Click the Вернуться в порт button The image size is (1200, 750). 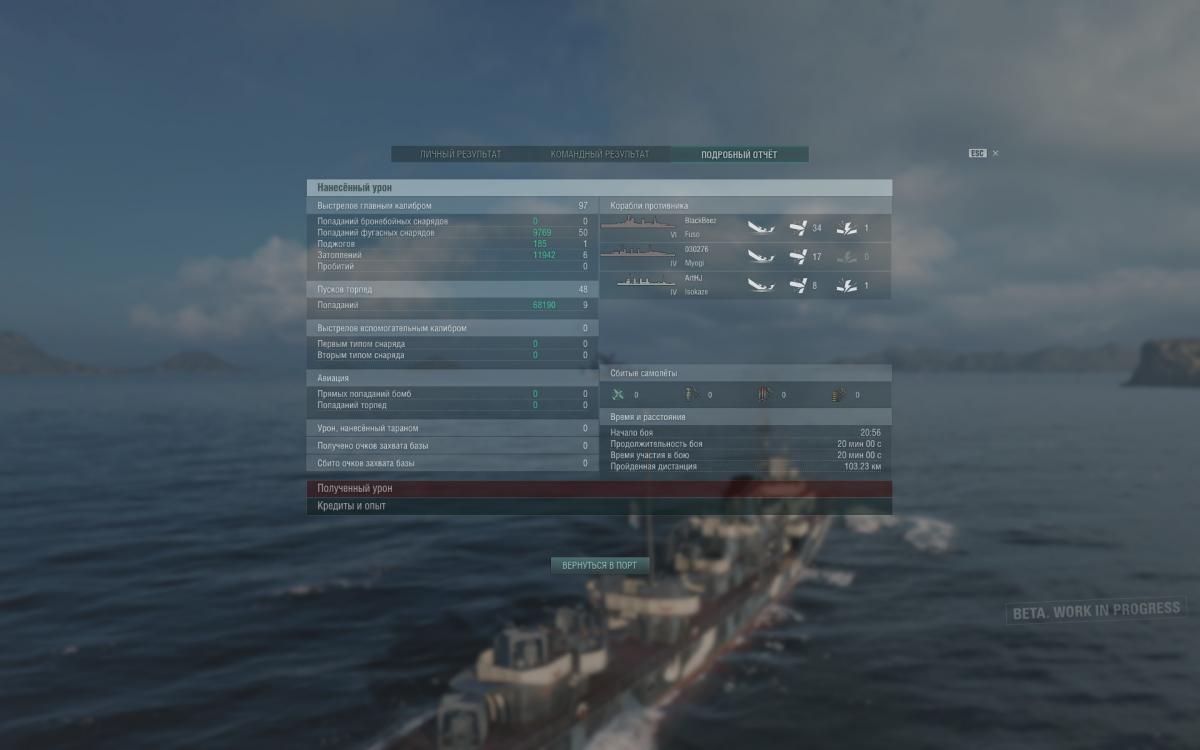tap(599, 565)
